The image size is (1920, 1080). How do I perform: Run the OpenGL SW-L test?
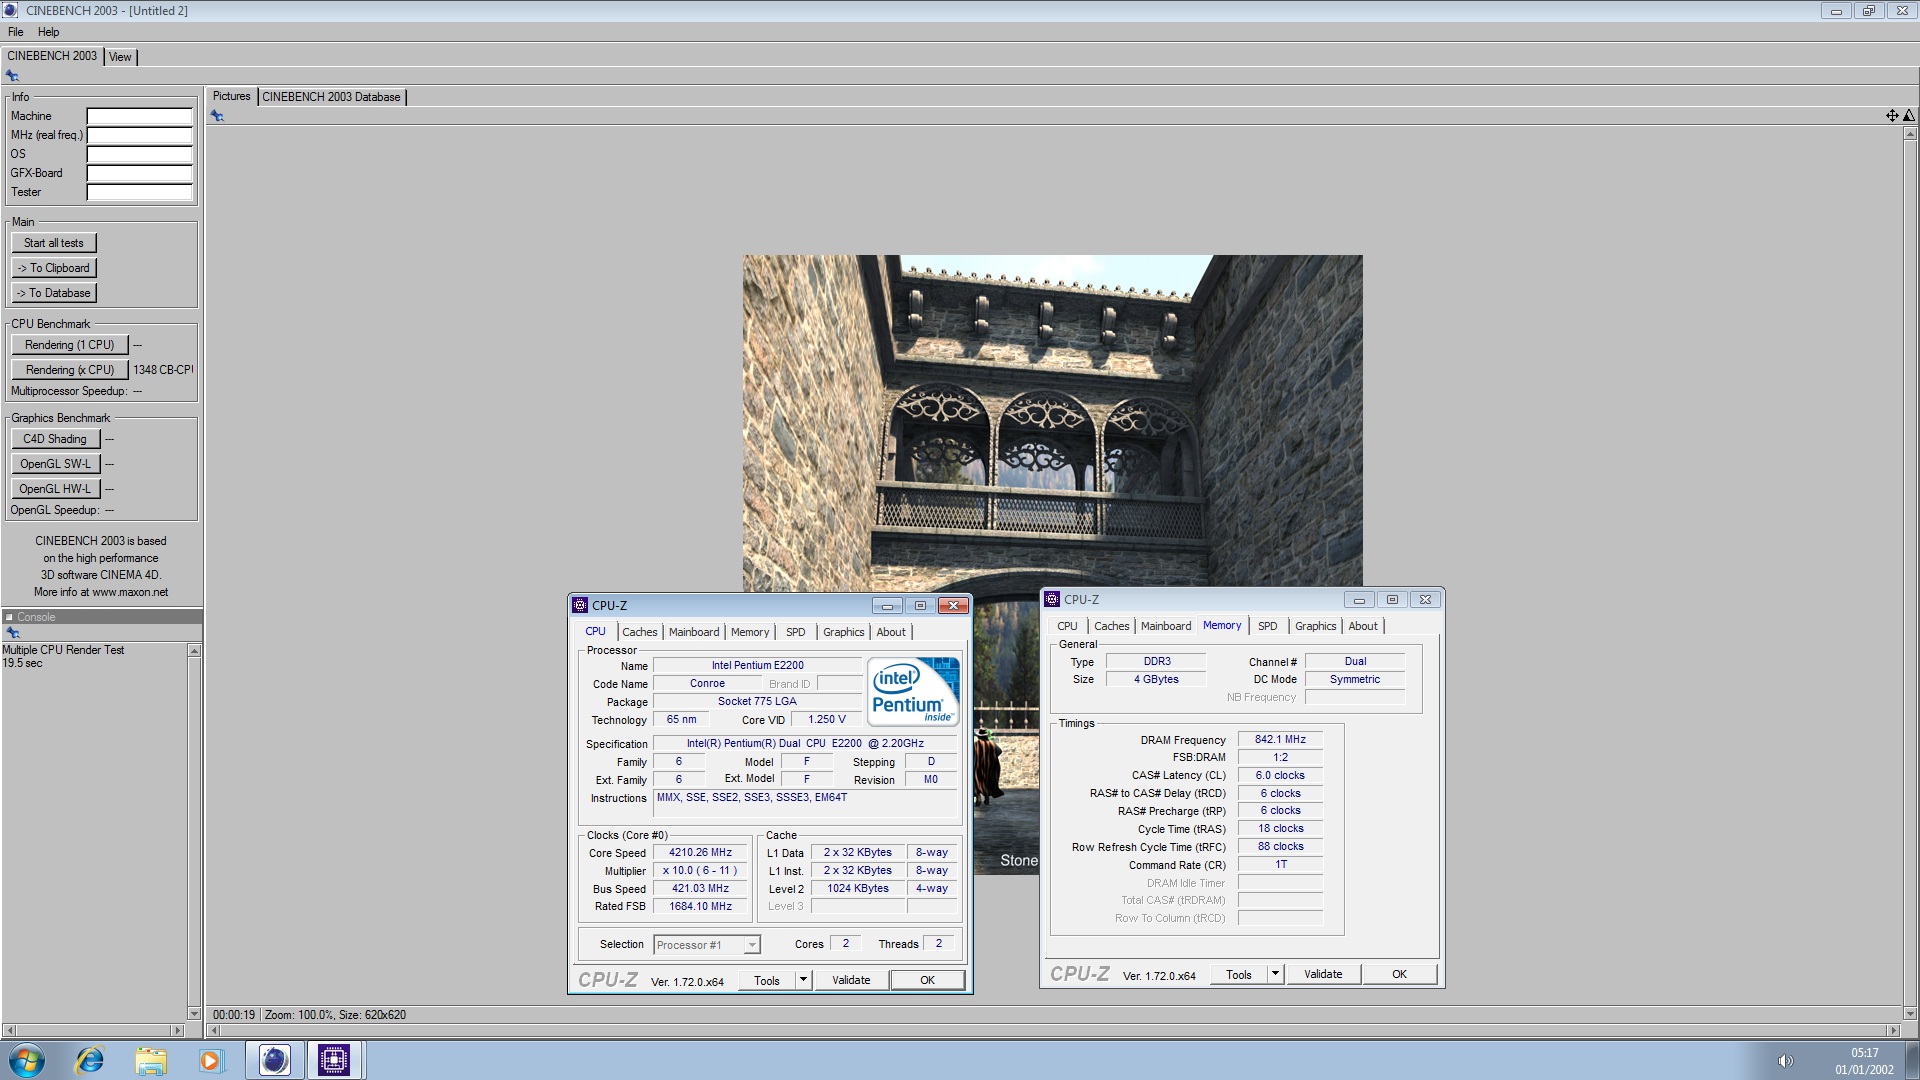tap(56, 464)
